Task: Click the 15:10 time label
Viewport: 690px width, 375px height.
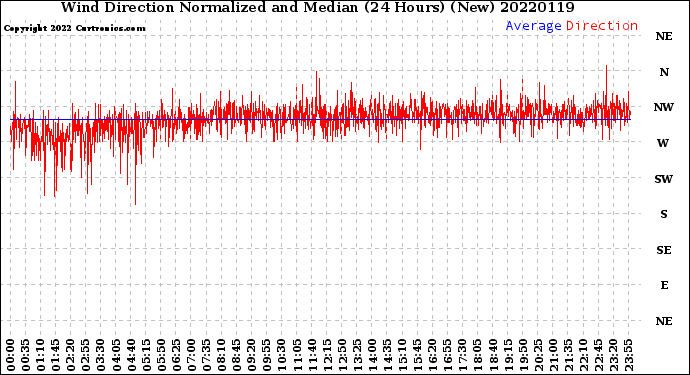Action: 402,355
